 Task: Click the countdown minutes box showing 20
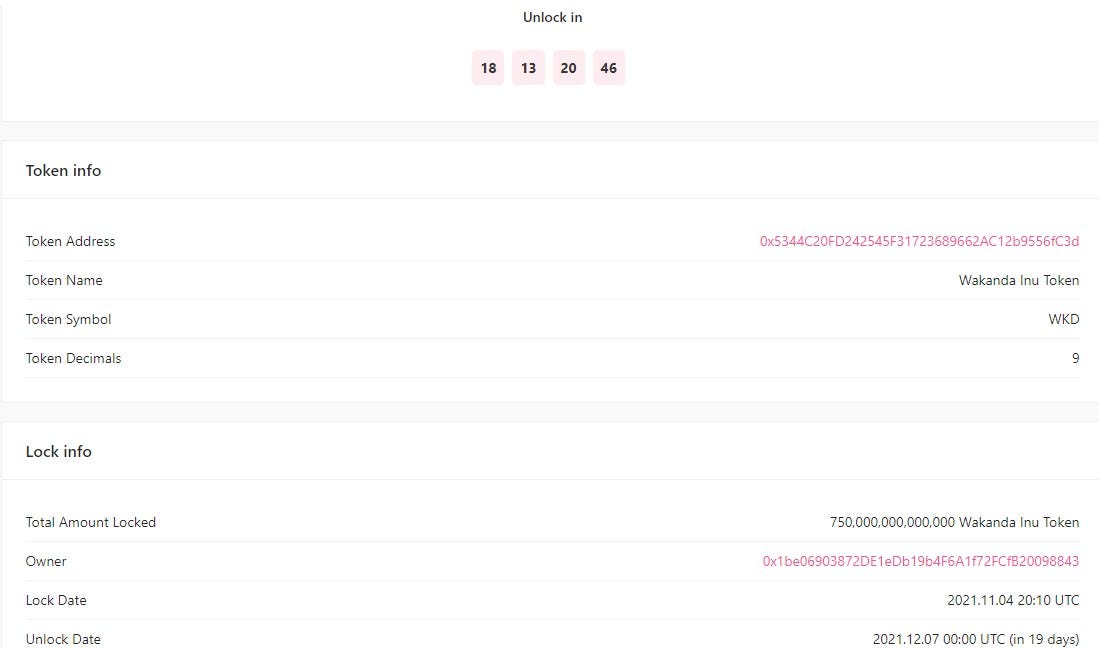point(568,68)
